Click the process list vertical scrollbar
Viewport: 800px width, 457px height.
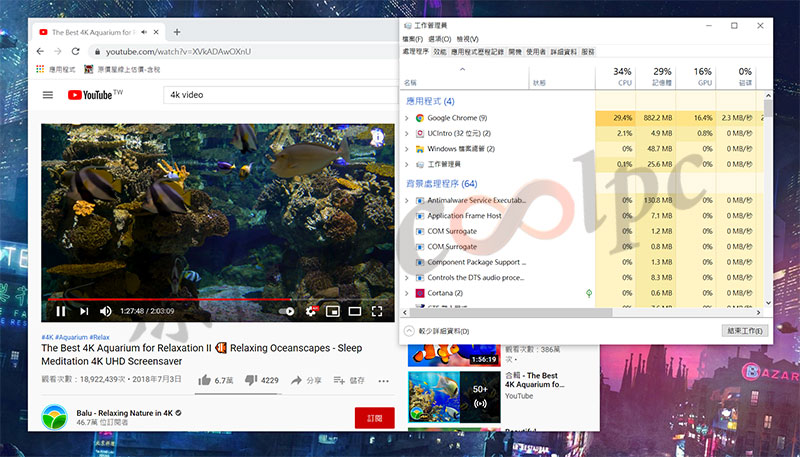click(768, 110)
